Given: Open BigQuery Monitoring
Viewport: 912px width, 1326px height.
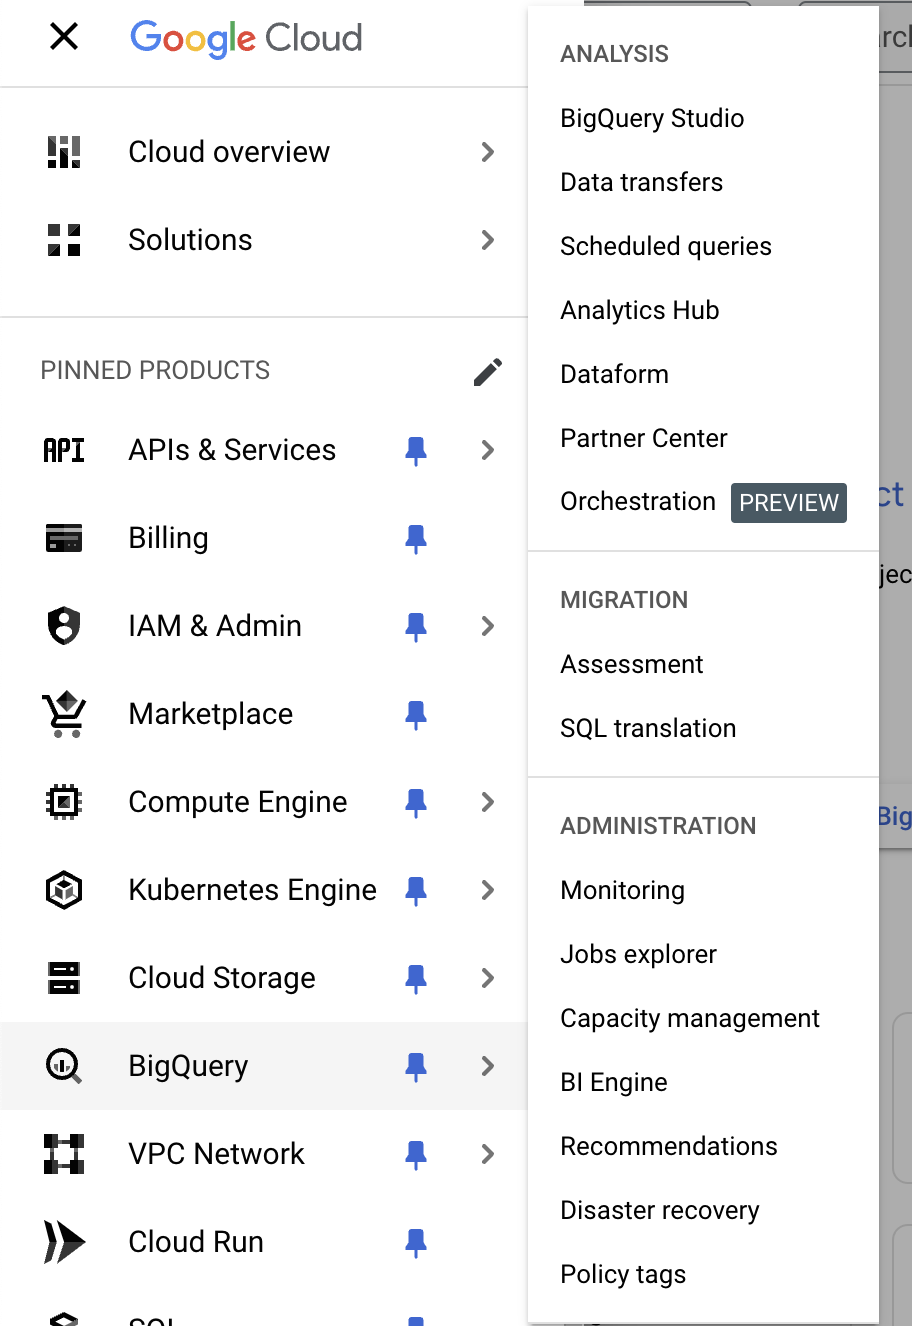Looking at the screenshot, I should 622,890.
